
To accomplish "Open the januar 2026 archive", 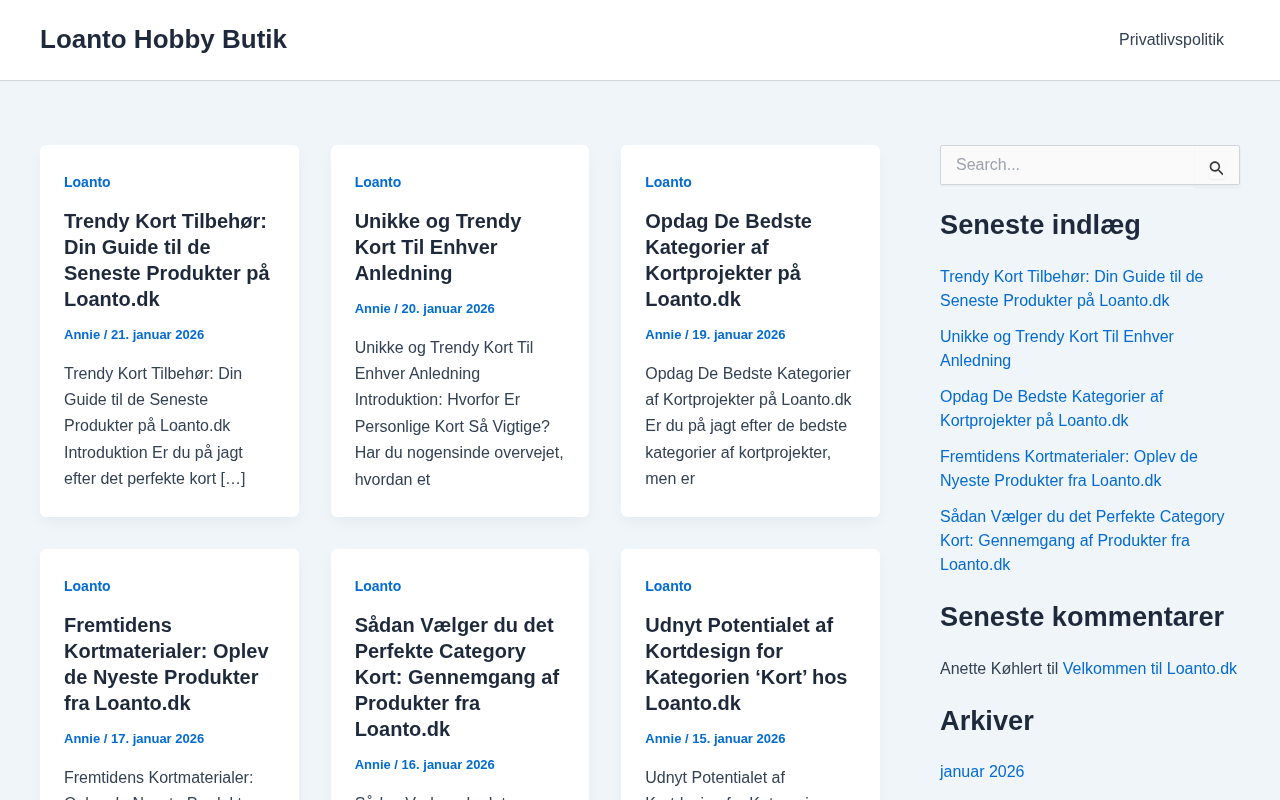I will tap(982, 772).
